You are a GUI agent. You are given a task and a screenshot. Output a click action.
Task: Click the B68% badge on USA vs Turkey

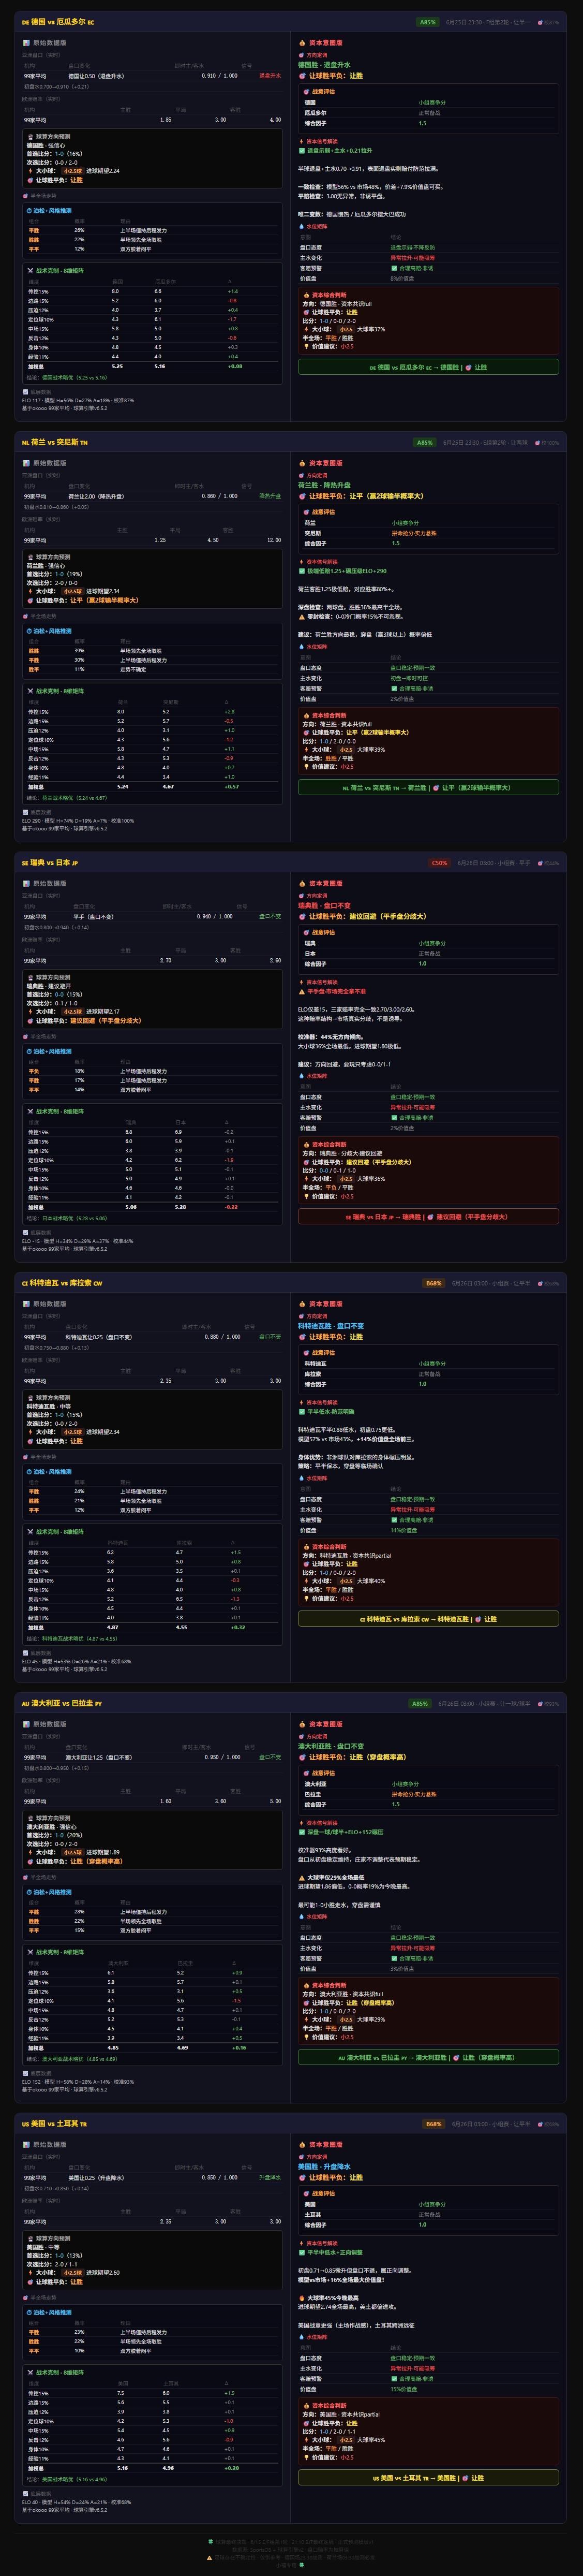pyautogui.click(x=433, y=2124)
